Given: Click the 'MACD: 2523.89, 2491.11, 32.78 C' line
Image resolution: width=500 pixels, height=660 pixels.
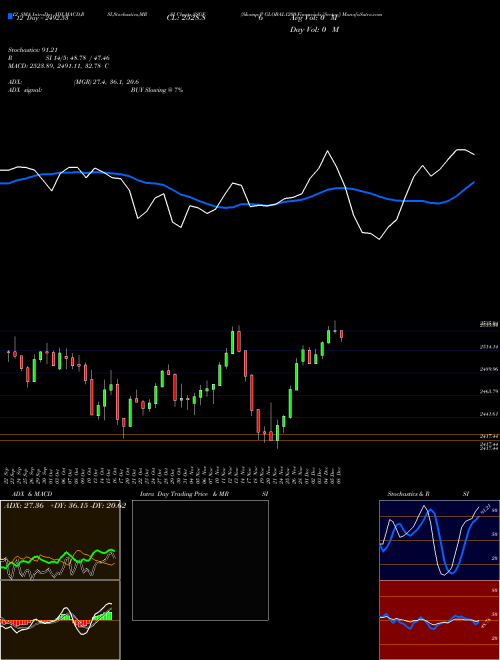Looking at the screenshot, I should [x=59, y=66].
